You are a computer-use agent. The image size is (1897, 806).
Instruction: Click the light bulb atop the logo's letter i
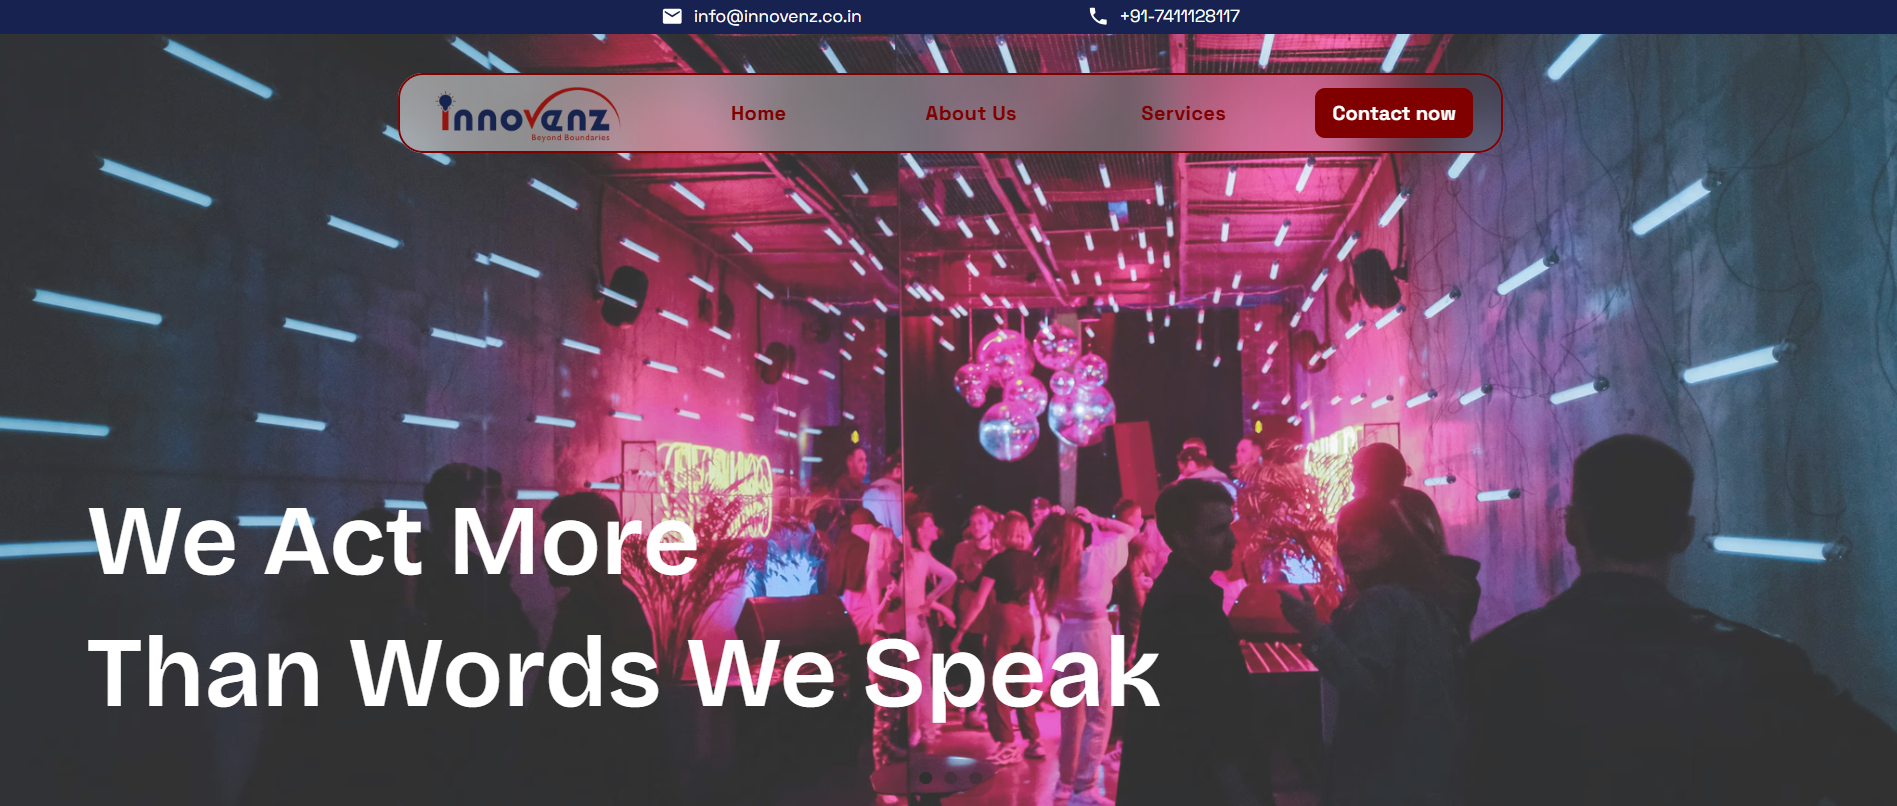[x=445, y=100]
